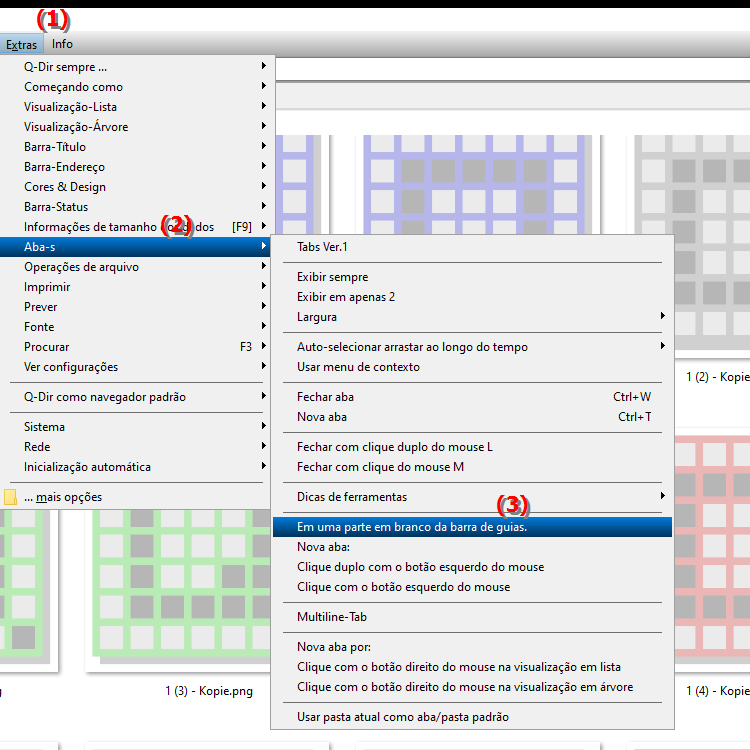
Task: Select Fechar aba menu entry
Action: [326, 397]
